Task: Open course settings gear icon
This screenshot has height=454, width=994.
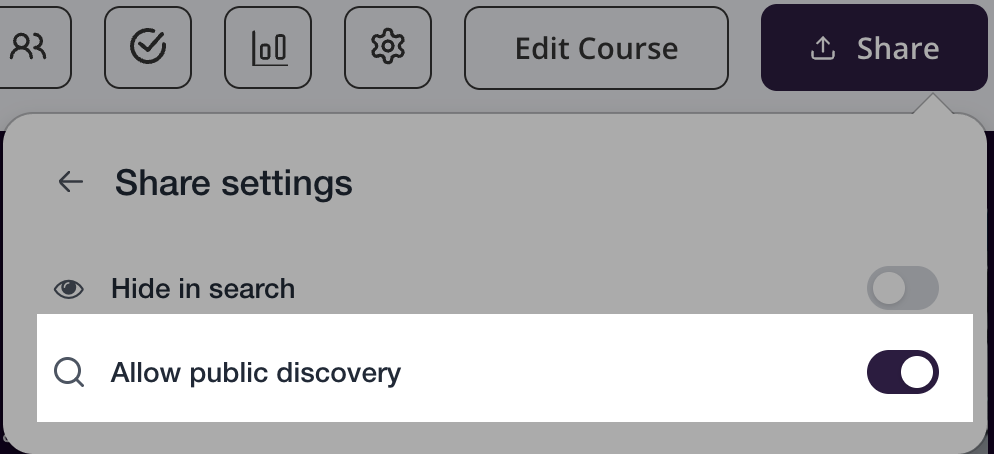Action: [x=387, y=47]
